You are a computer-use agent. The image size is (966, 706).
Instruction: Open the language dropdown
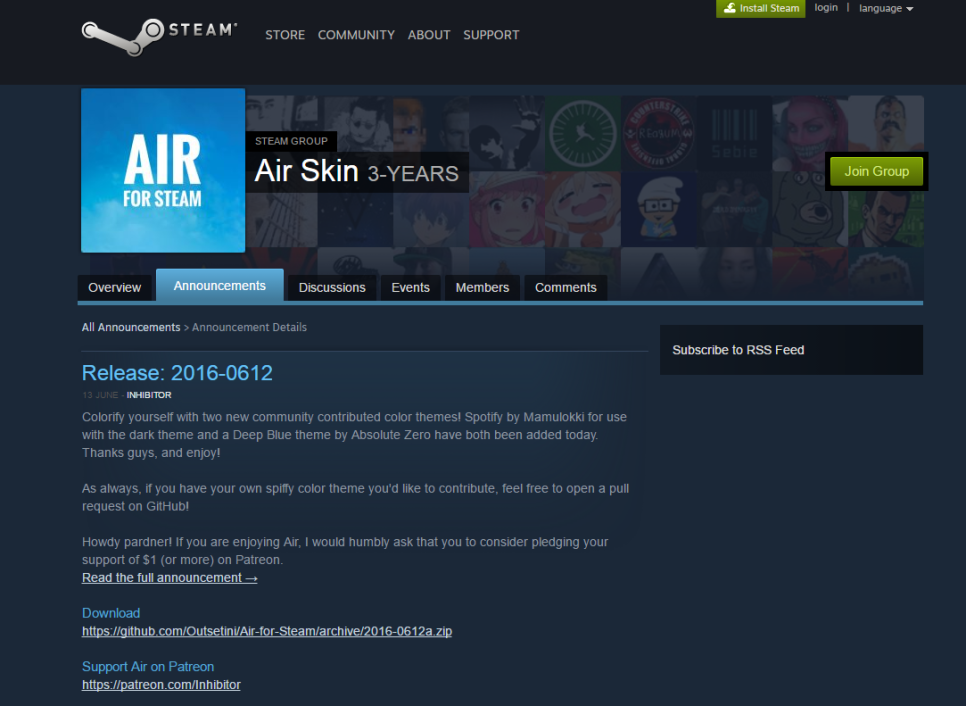(x=886, y=8)
